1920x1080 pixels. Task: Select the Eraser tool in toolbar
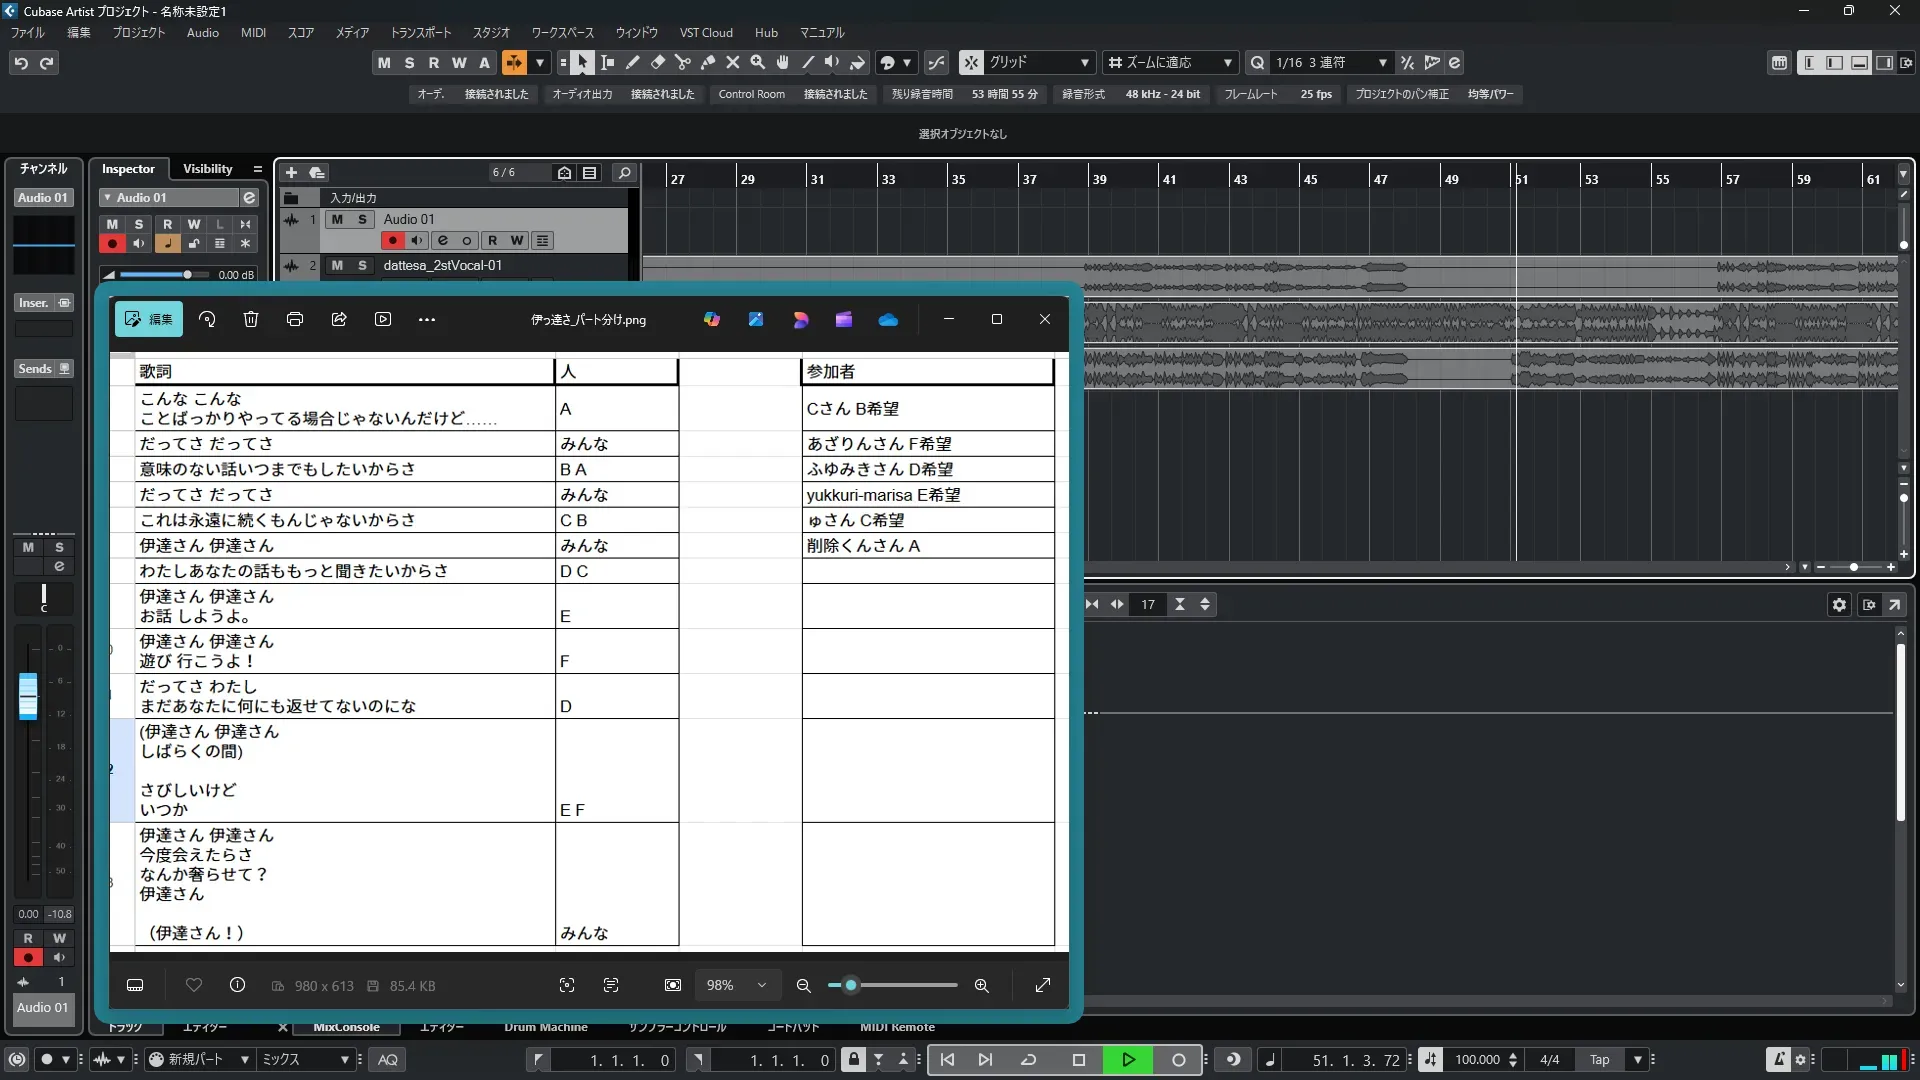[658, 63]
